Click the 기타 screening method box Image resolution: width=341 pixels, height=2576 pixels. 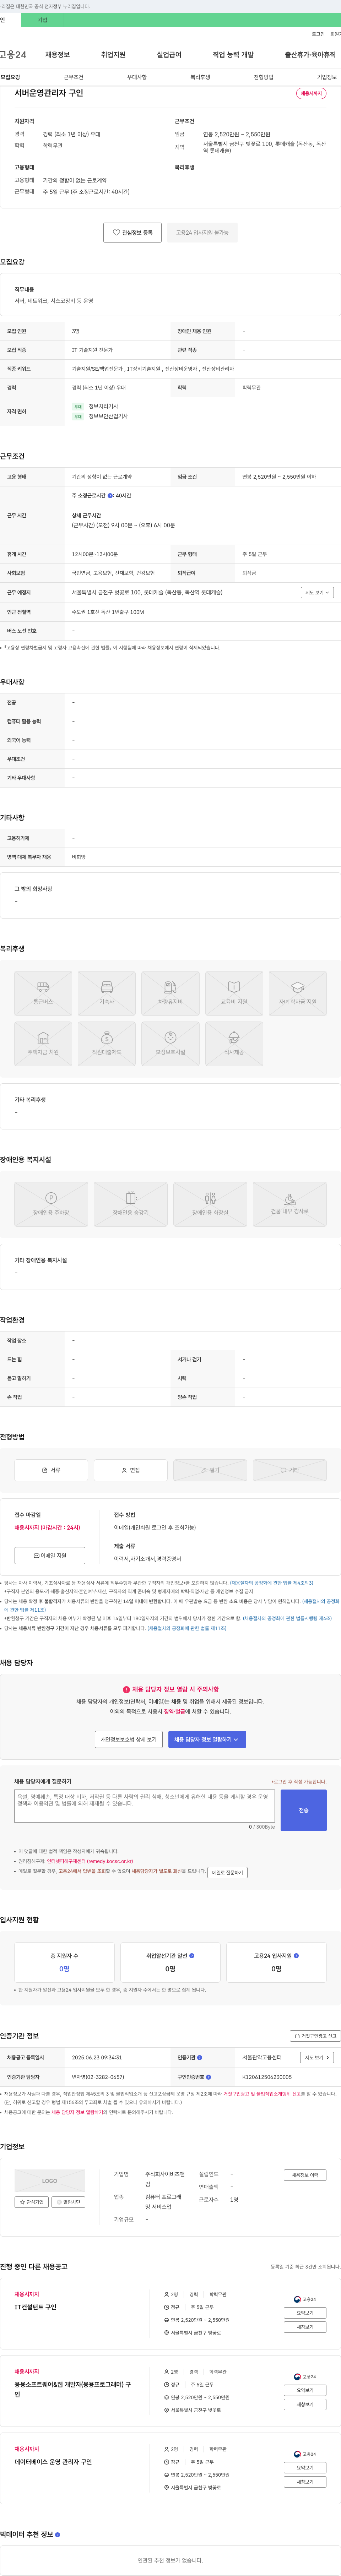[x=290, y=1470]
